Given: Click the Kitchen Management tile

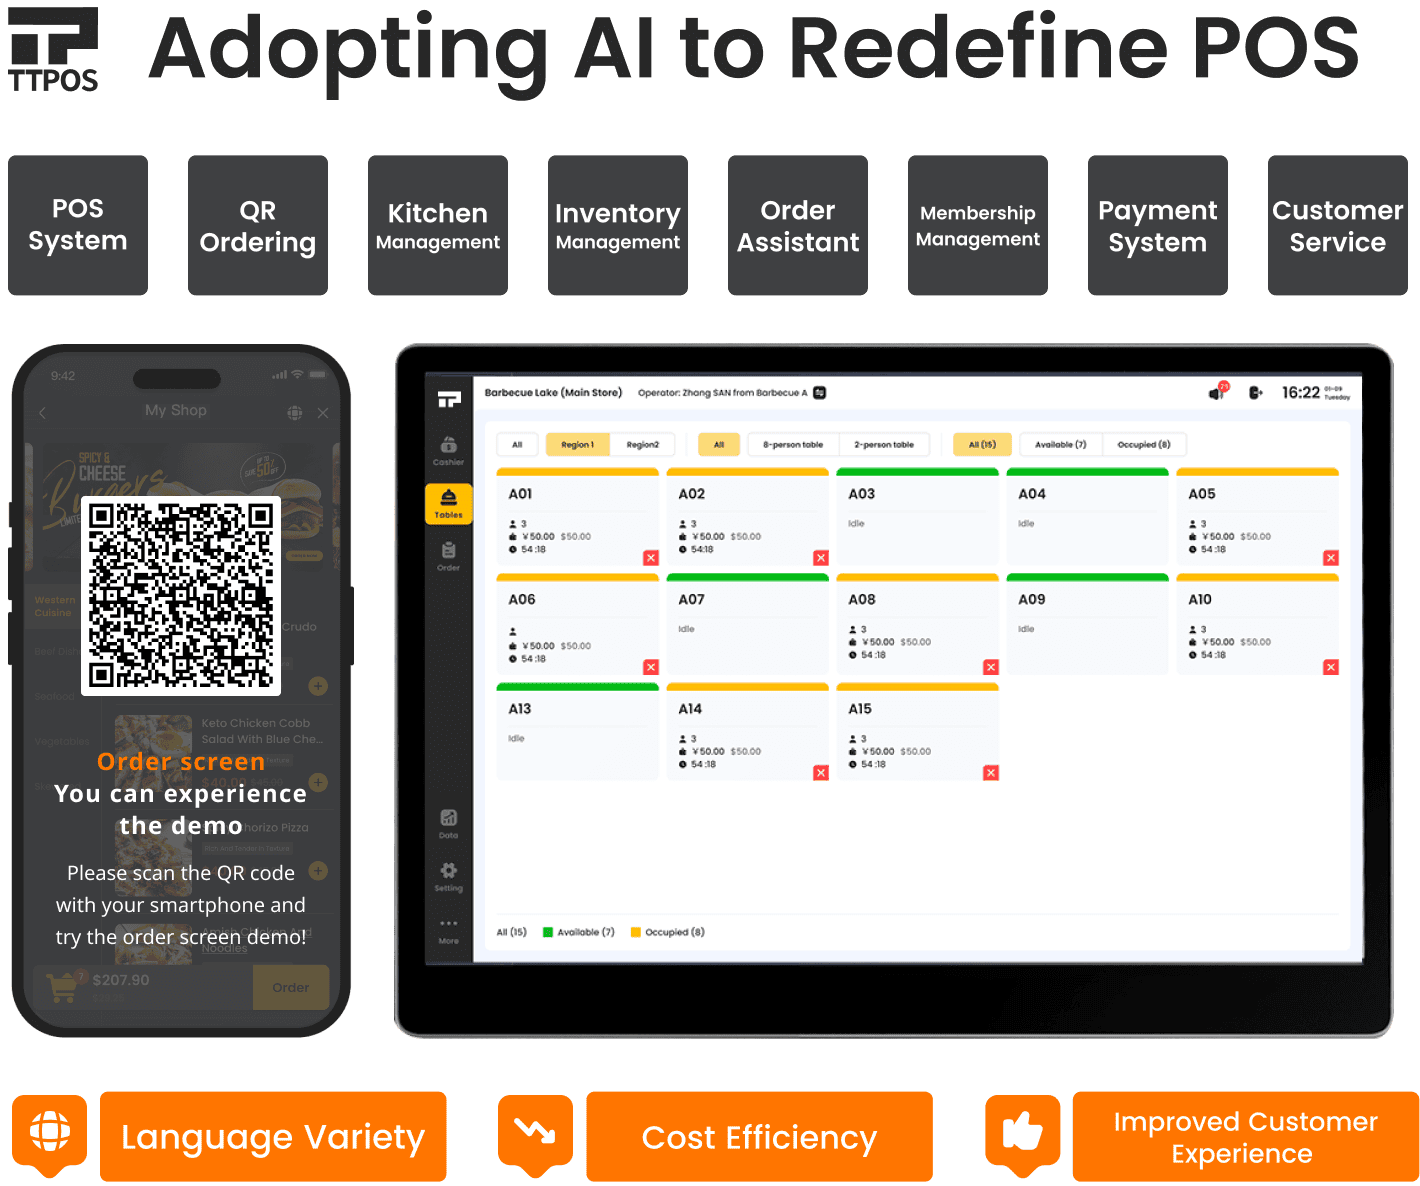Looking at the screenshot, I should click(x=438, y=225).
